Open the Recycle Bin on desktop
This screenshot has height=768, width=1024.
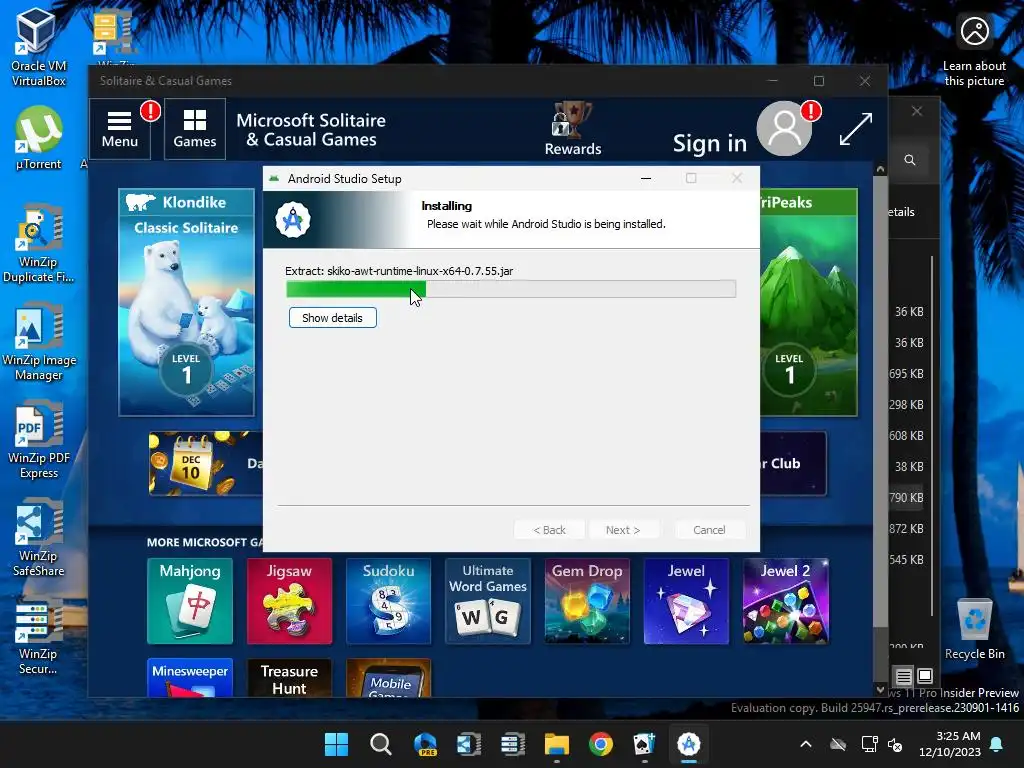[x=974, y=629]
